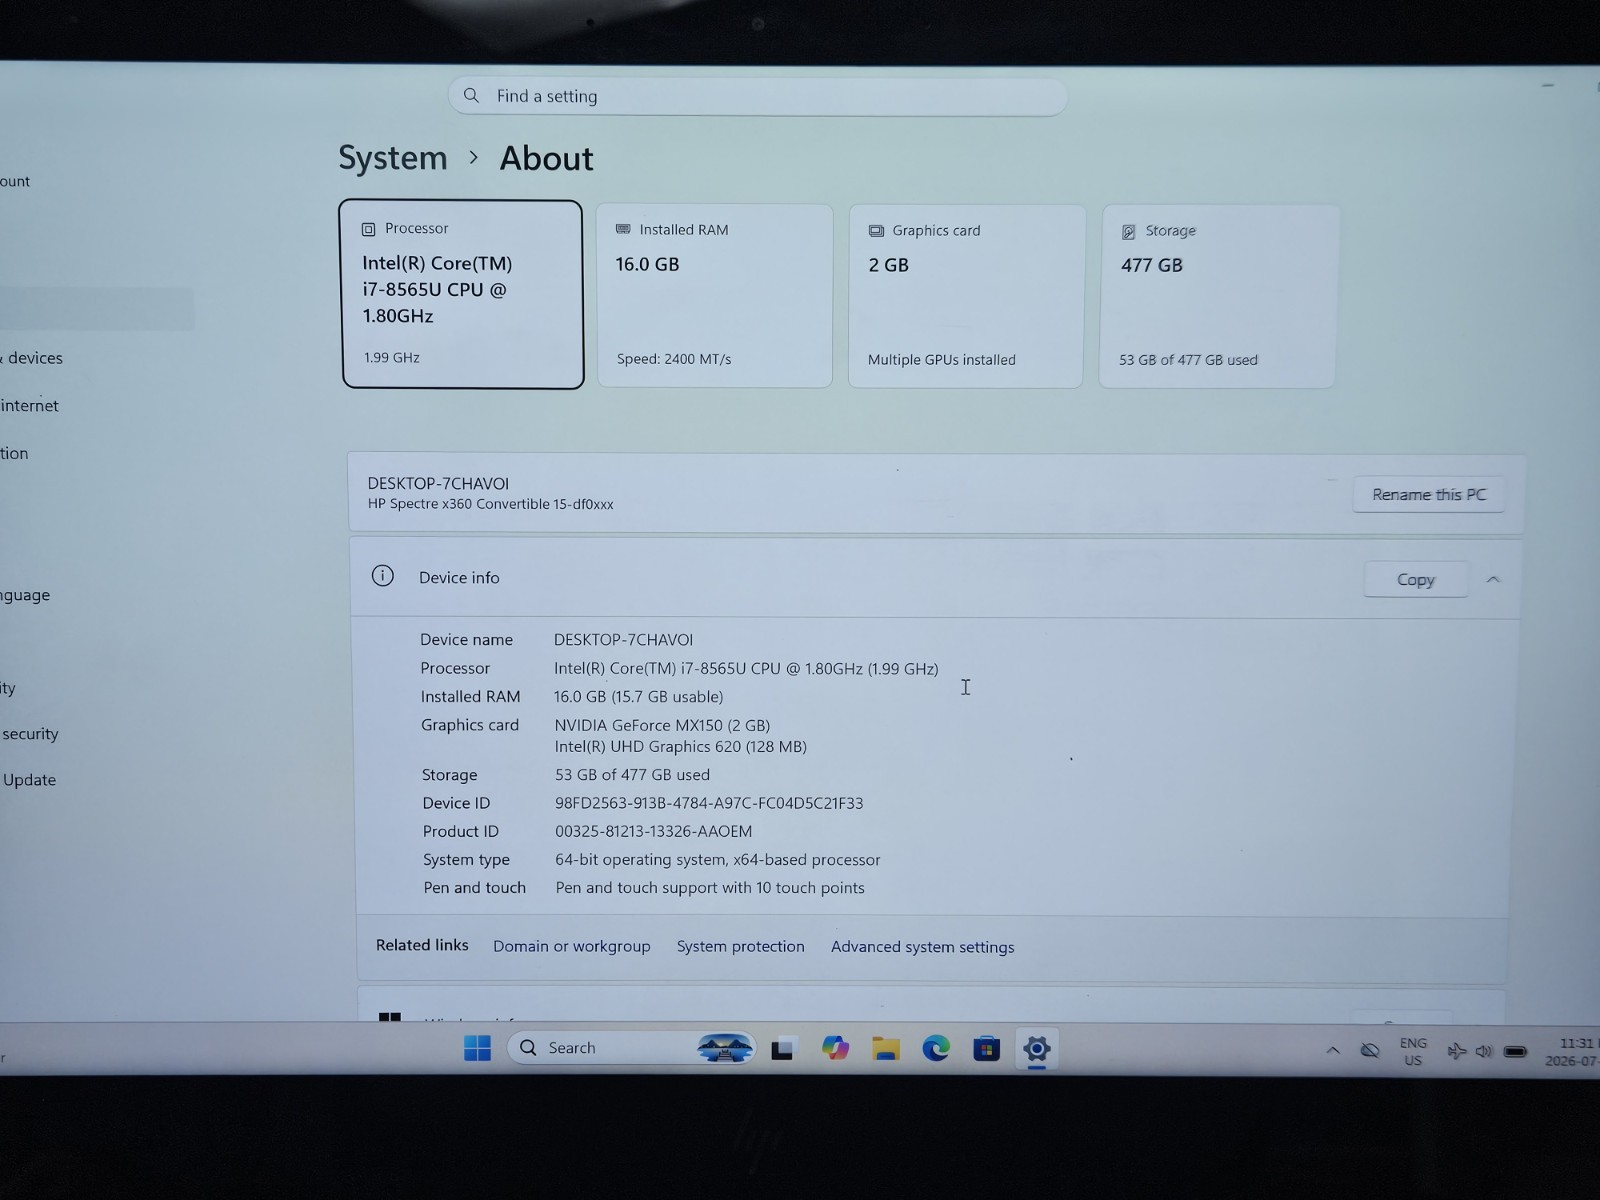The height and width of the screenshot is (1200, 1600).
Task: Open Microsoft Store from taskbar
Action: click(986, 1049)
